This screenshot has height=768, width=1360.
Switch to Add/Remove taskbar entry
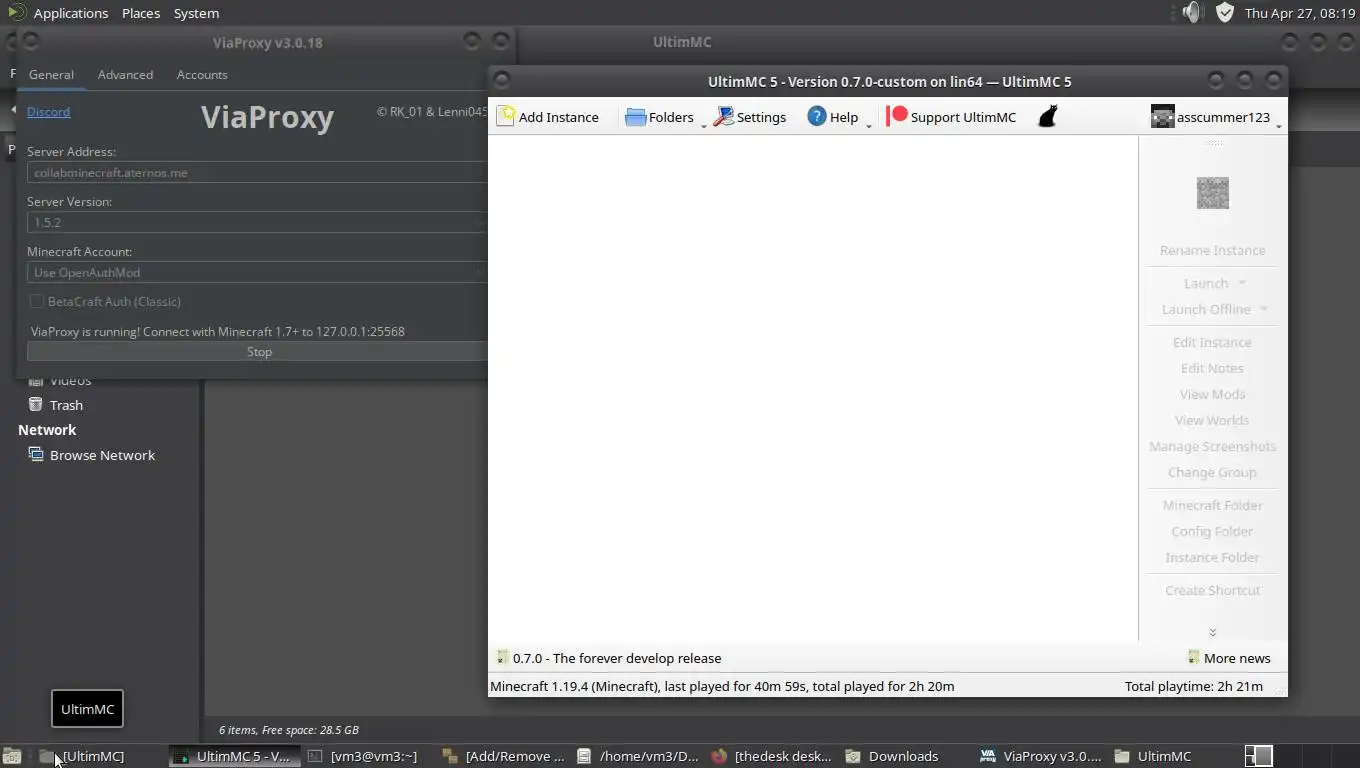point(504,756)
